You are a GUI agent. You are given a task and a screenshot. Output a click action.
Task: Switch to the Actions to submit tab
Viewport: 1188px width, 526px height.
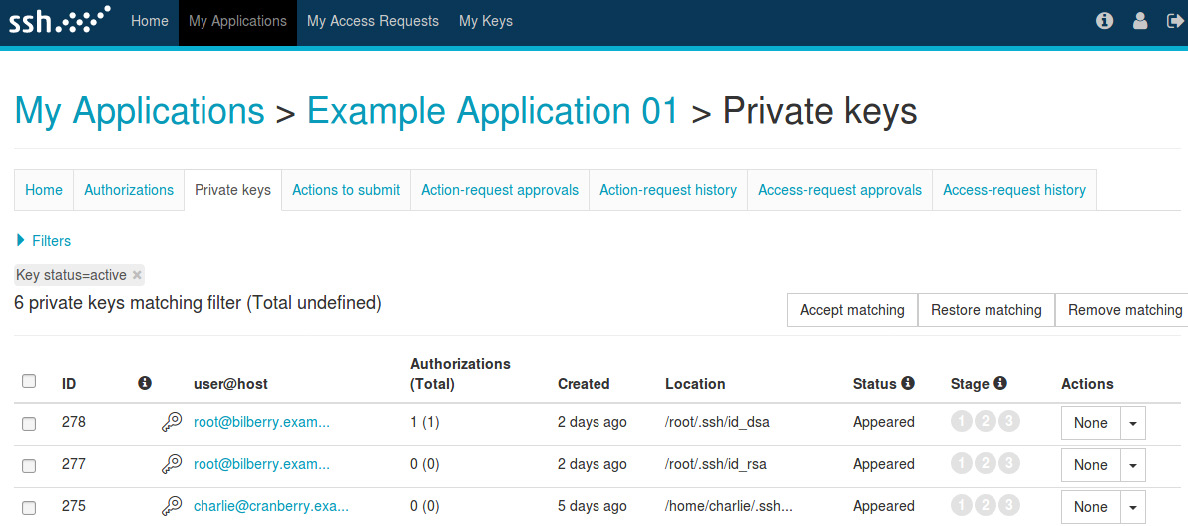[346, 190]
